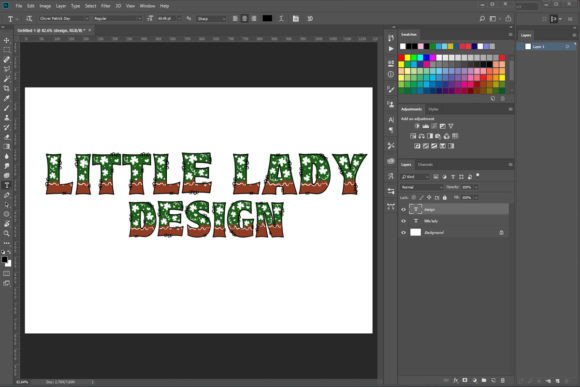Open the Create Warped Text dialog
580x387 pixels.
click(x=281, y=18)
